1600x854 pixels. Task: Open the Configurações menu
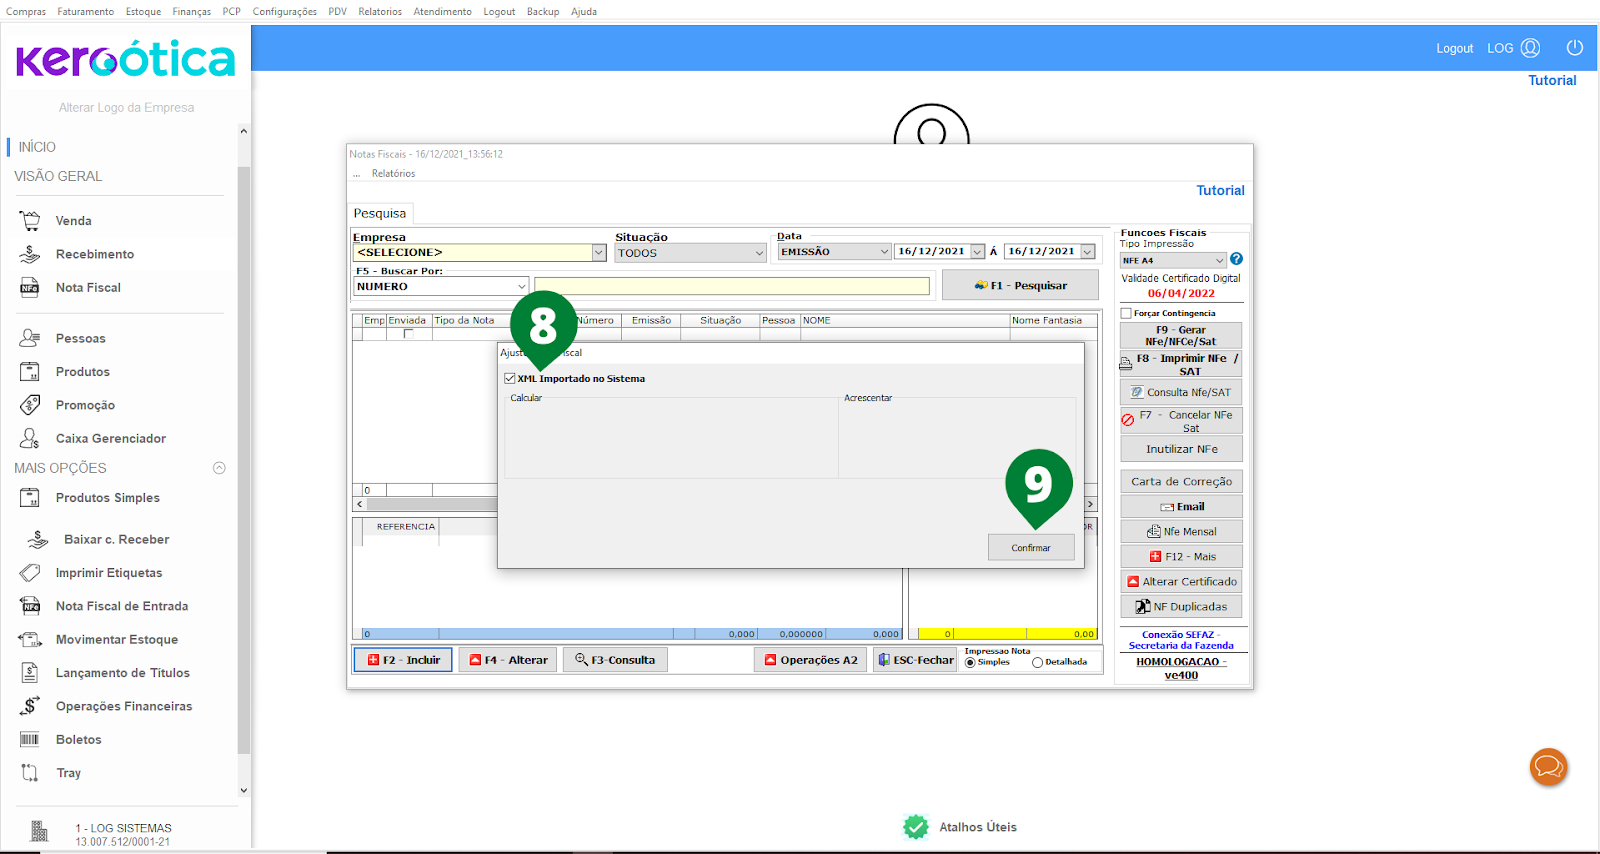coord(285,12)
